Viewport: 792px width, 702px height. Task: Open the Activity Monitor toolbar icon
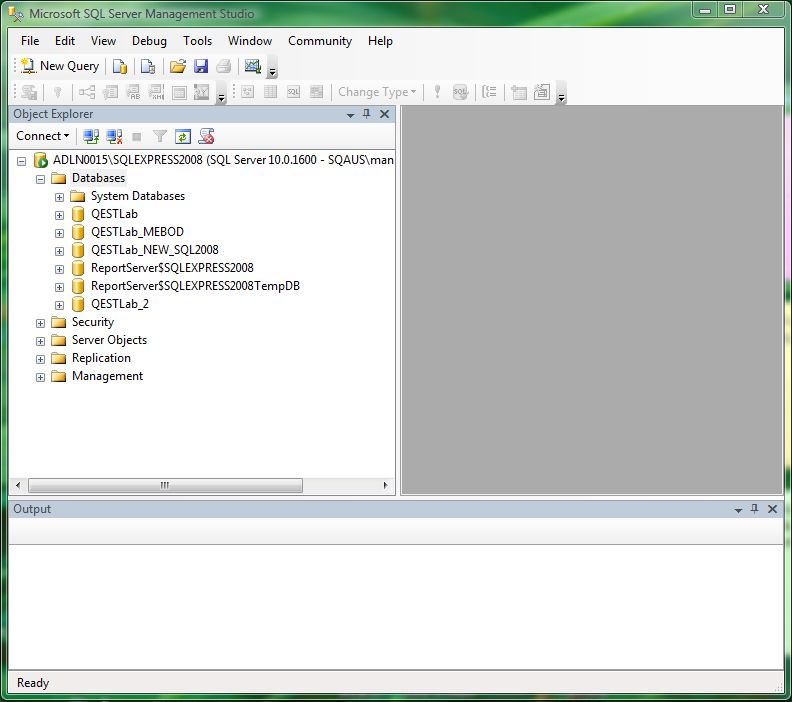point(252,67)
